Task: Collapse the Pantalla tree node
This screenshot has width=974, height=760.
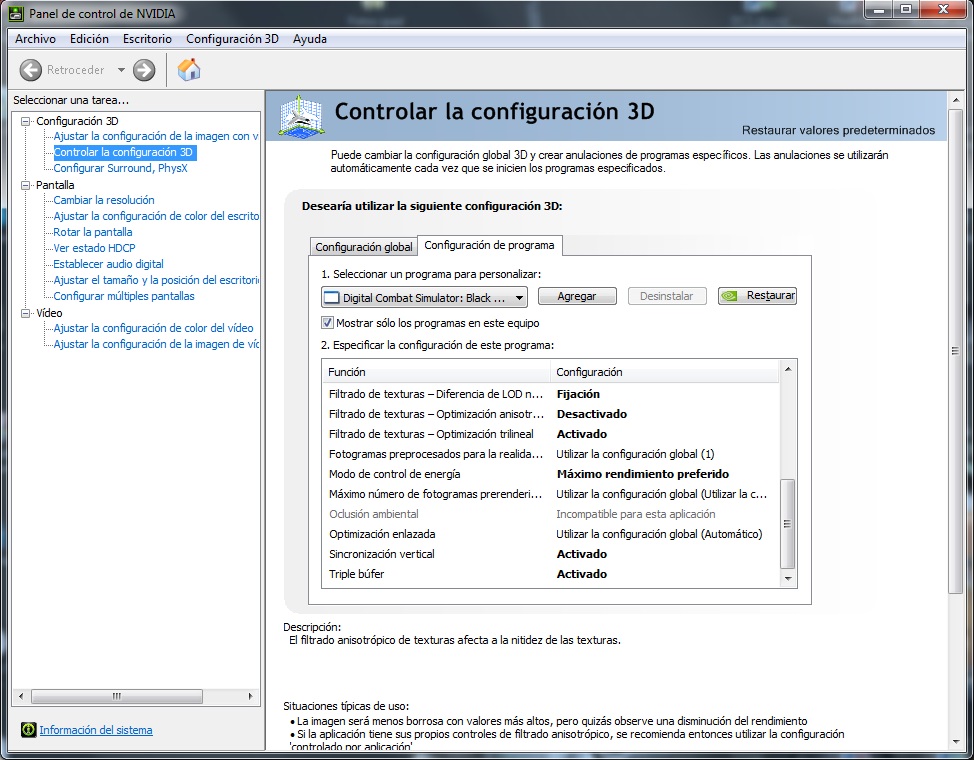Action: [x=25, y=185]
